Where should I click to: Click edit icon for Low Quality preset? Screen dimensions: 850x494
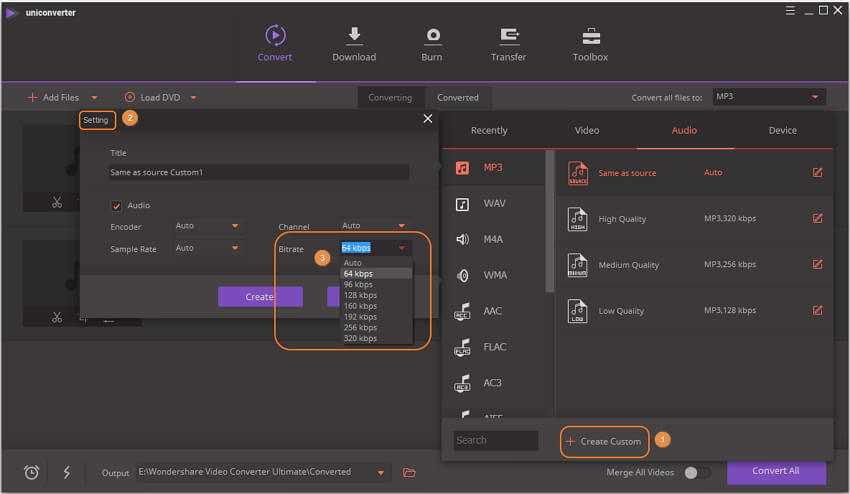tap(818, 311)
